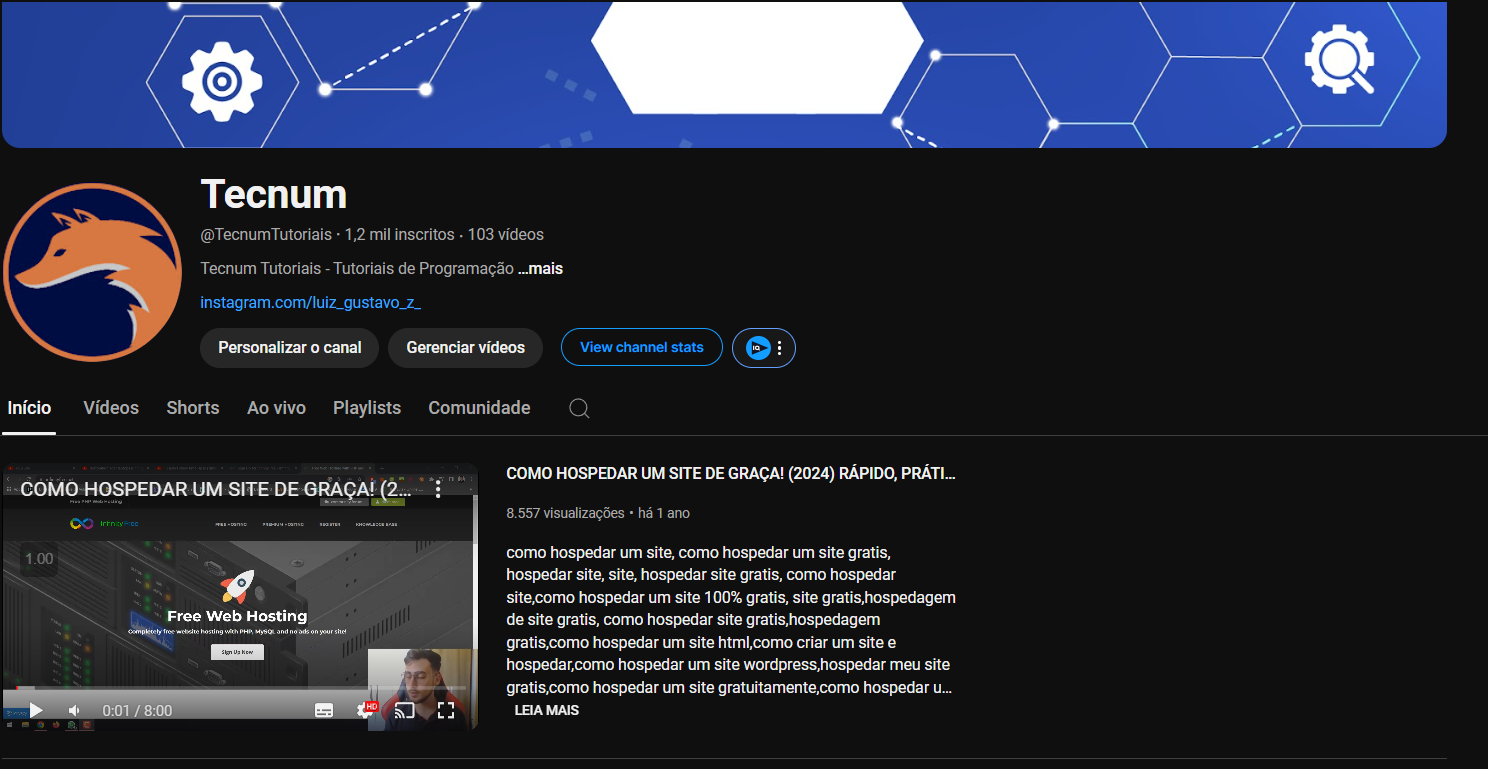Open the Início tab
The image size is (1488, 769).
point(29,408)
